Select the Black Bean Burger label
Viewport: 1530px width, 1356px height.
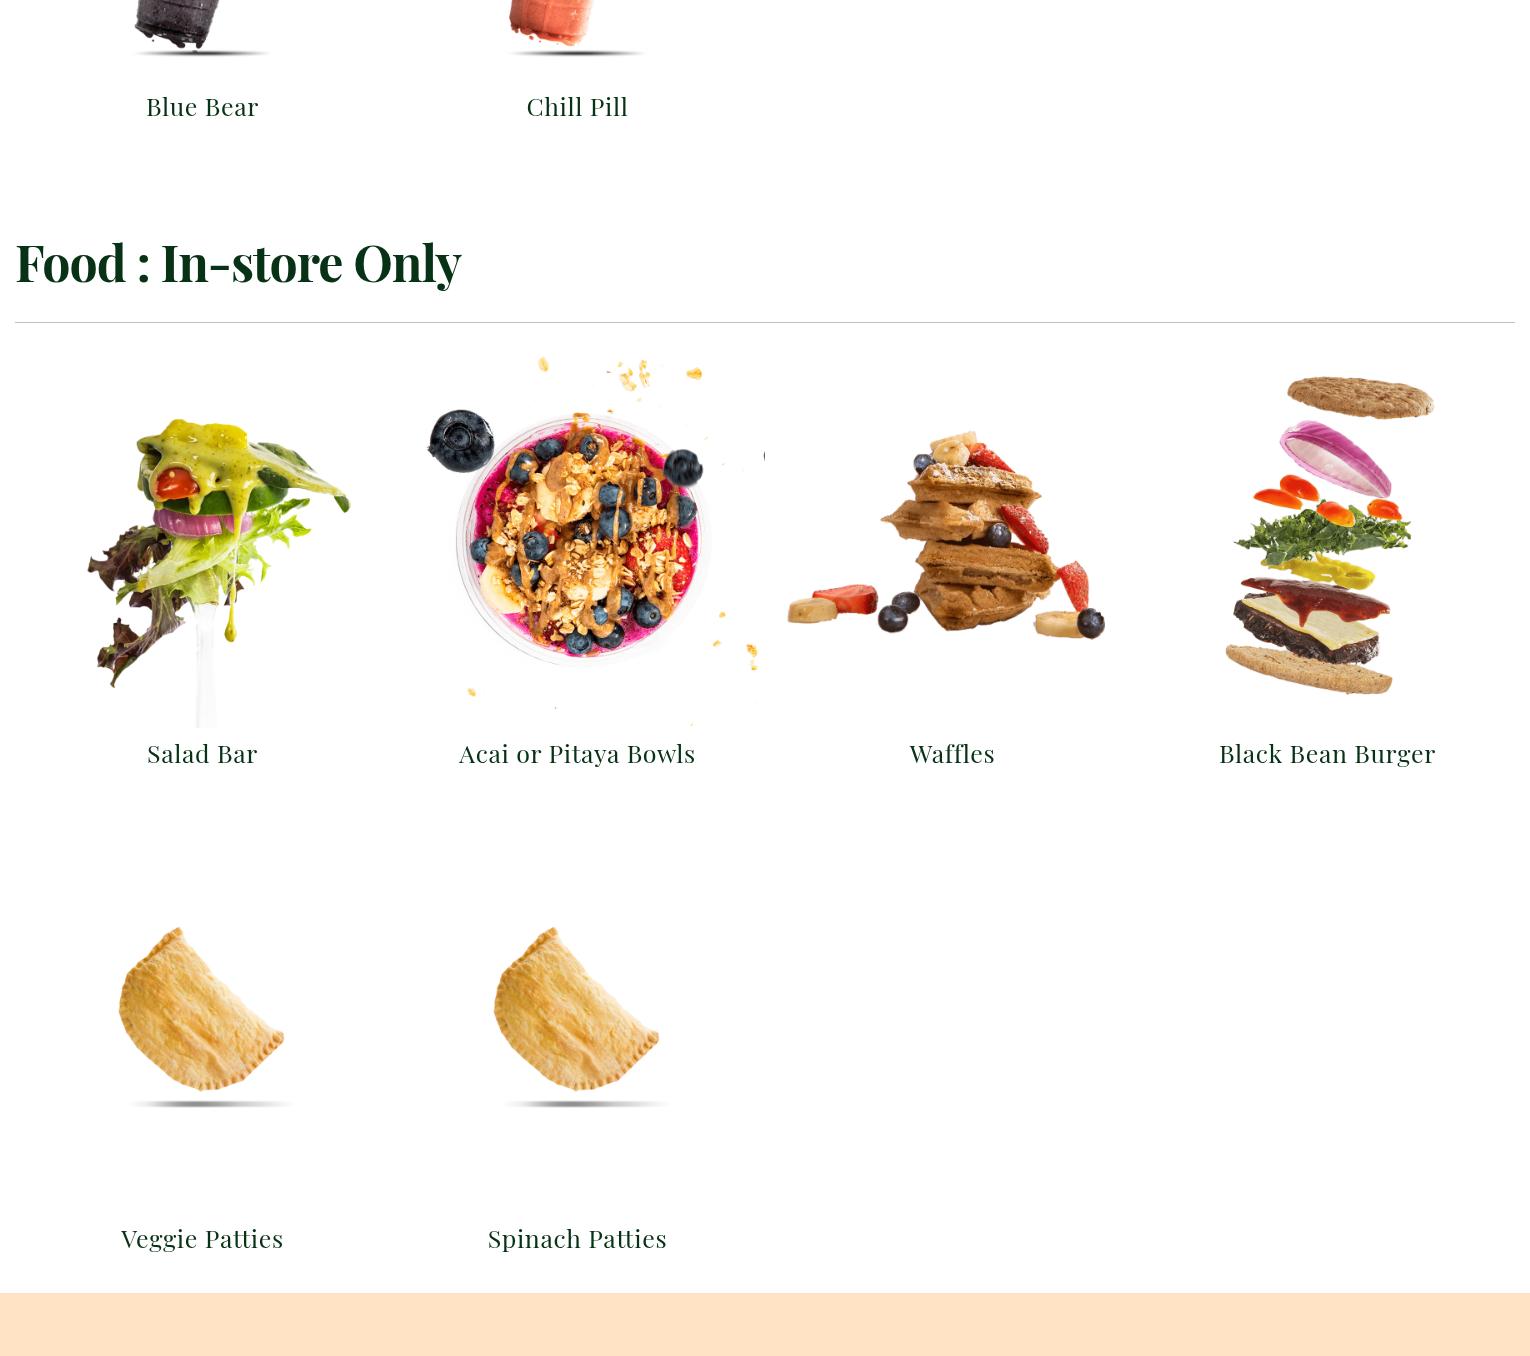1327,754
